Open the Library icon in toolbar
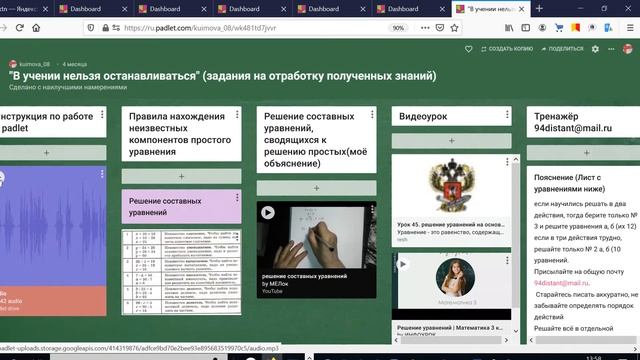 [509, 28]
